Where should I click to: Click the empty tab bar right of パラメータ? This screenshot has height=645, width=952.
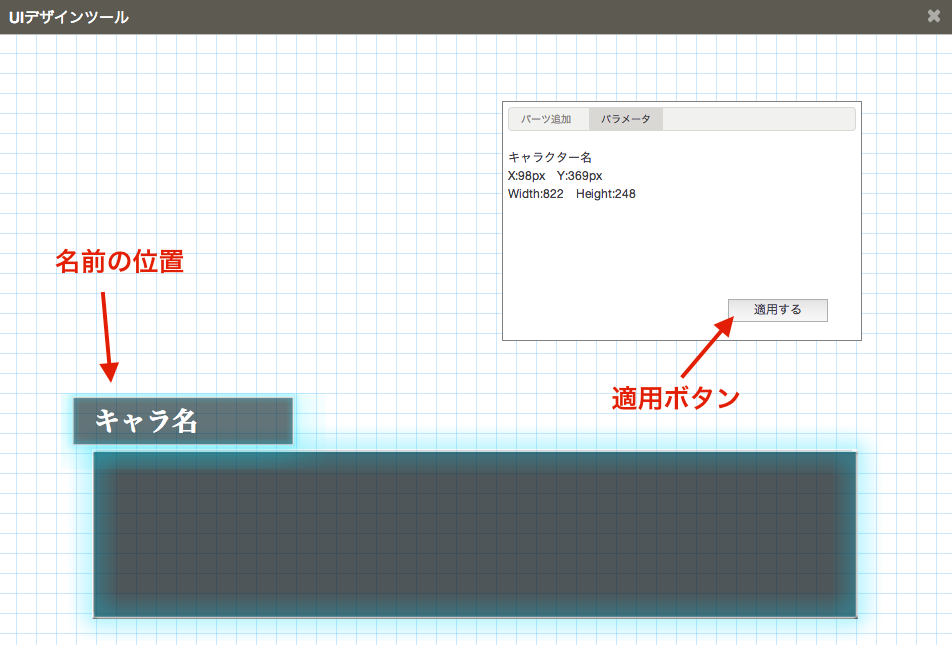point(758,119)
